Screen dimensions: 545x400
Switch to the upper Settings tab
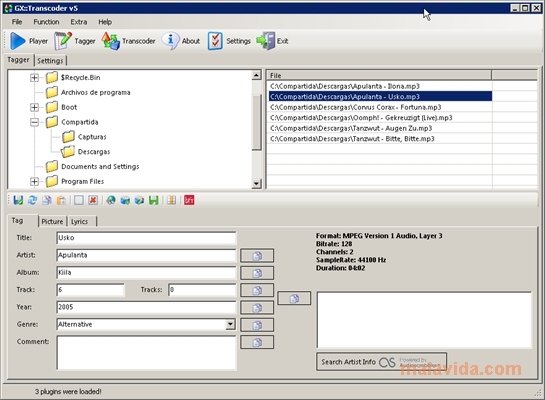tap(50, 61)
